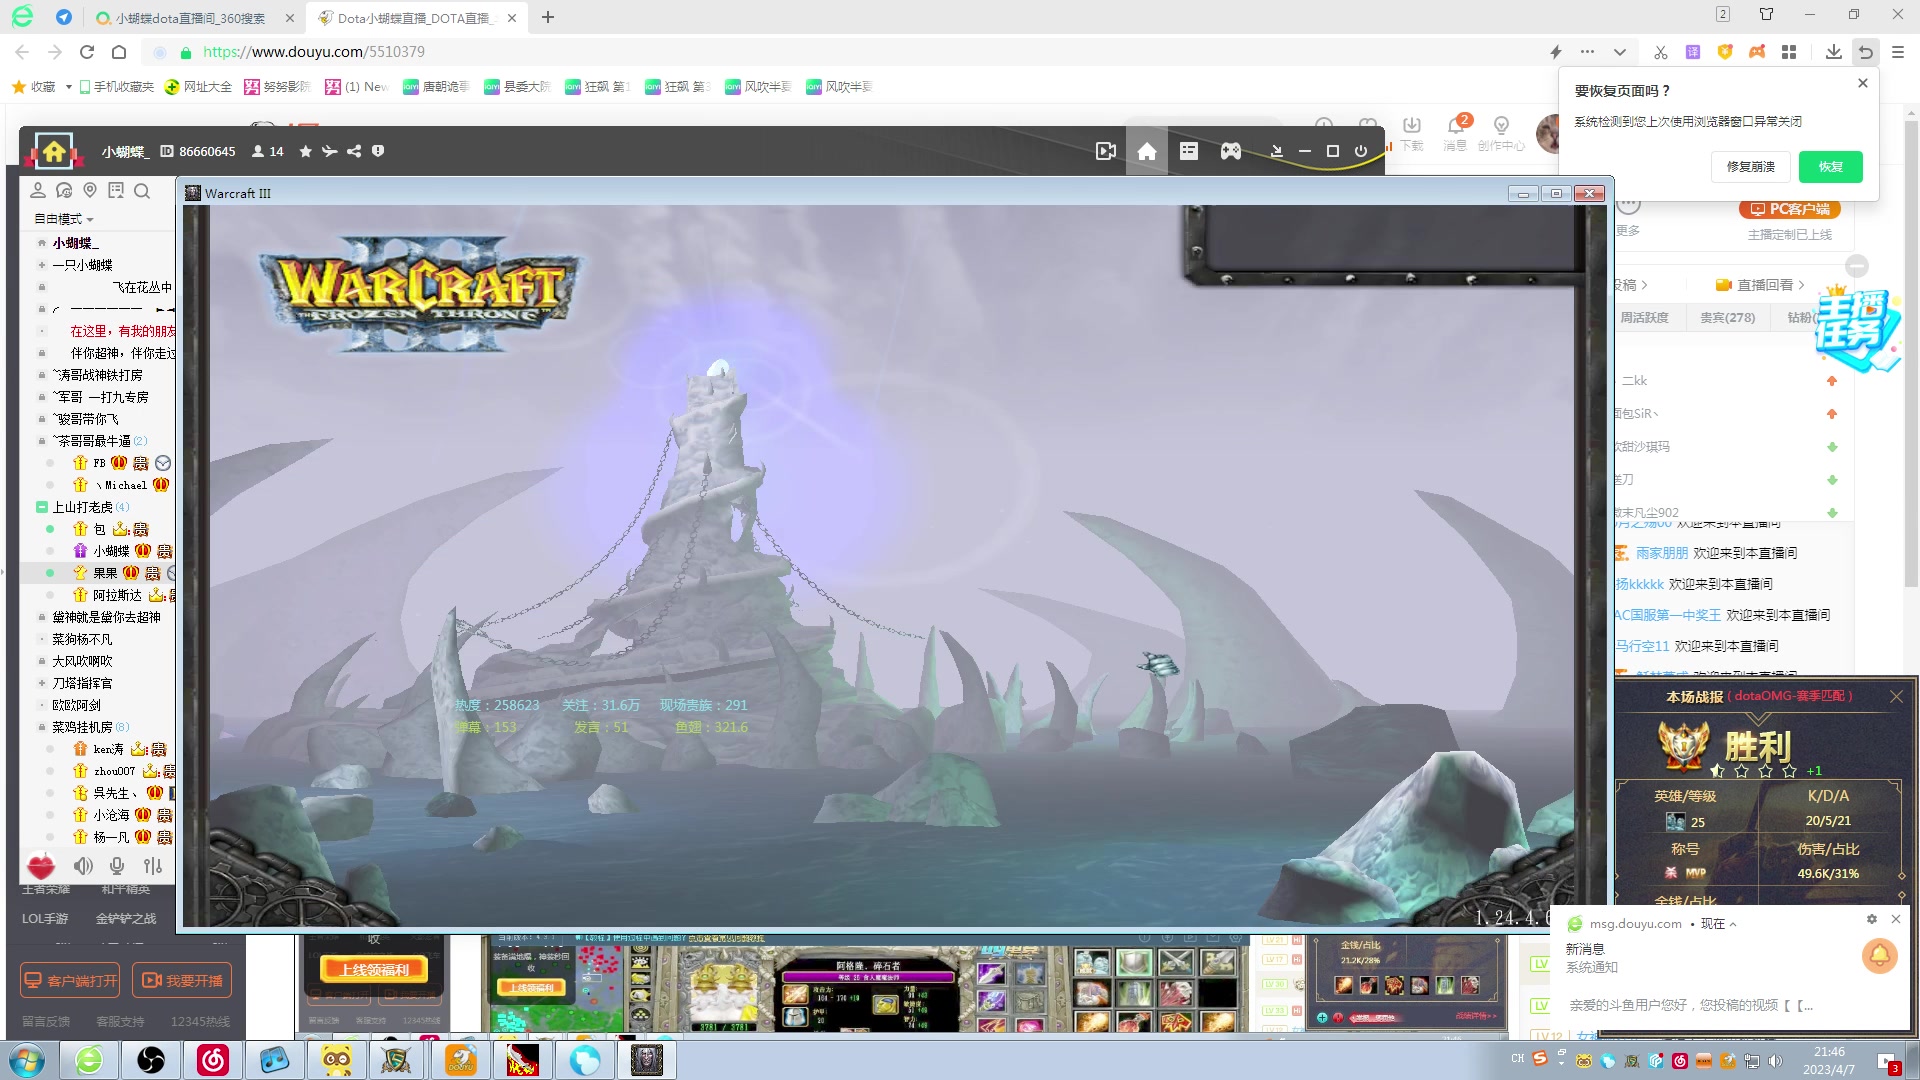This screenshot has width=1920, height=1080.
Task: Toggle notification settings gear in msg.douyu.com popup
Action: [x=1872, y=919]
